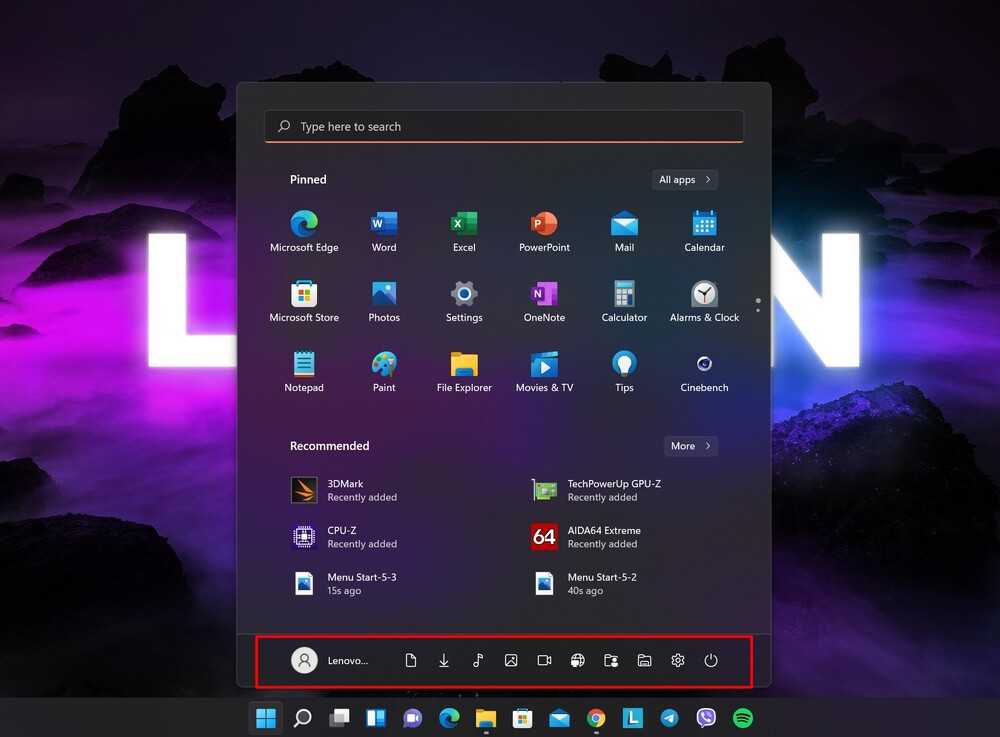
Task: Open Settings gear in Start footer
Action: pyautogui.click(x=678, y=660)
